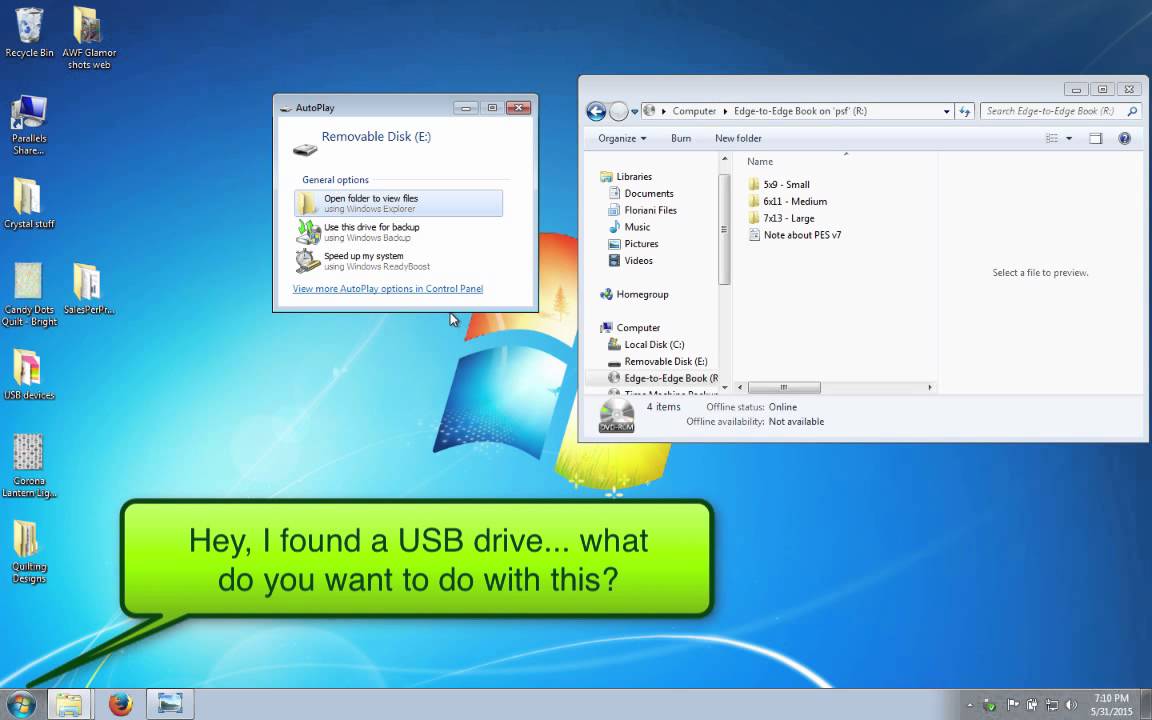Toggle the preview pane button

[1095, 138]
